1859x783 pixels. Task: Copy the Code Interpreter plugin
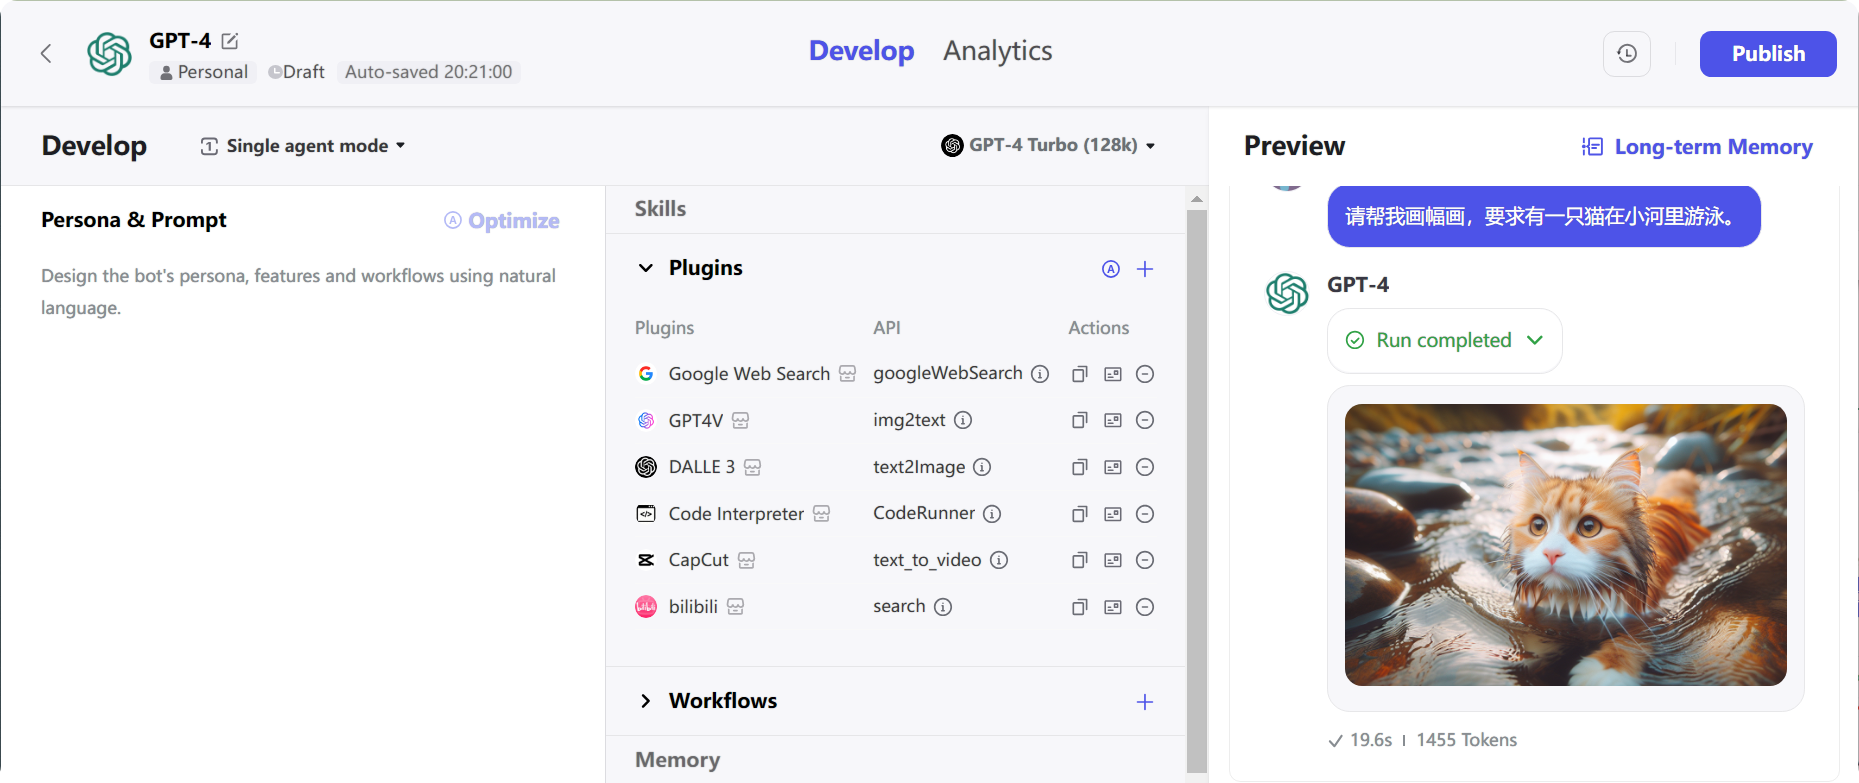pyautogui.click(x=1079, y=514)
